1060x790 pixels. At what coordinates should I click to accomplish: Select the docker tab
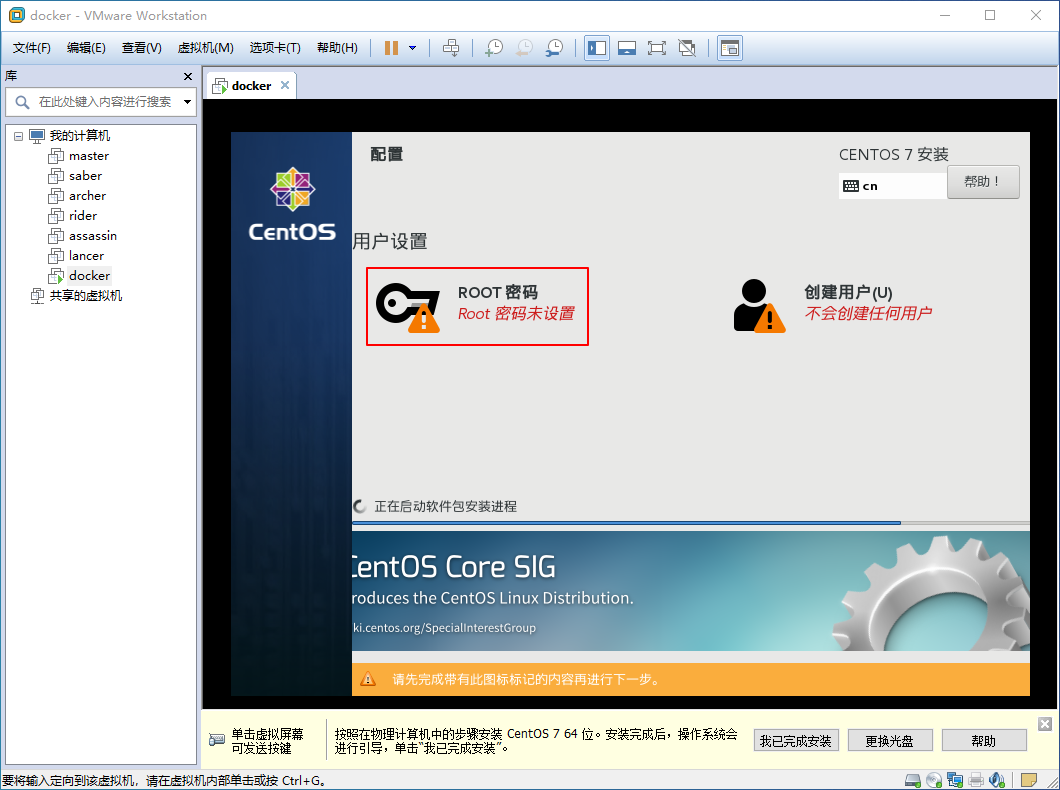(x=250, y=85)
